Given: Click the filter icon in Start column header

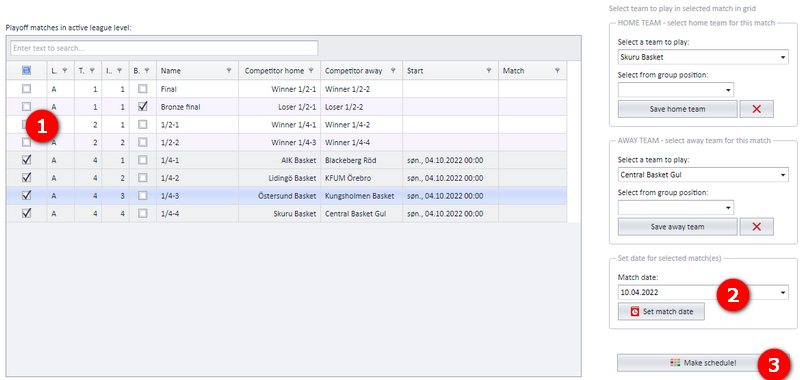Looking at the screenshot, I should pyautogui.click(x=488, y=71).
